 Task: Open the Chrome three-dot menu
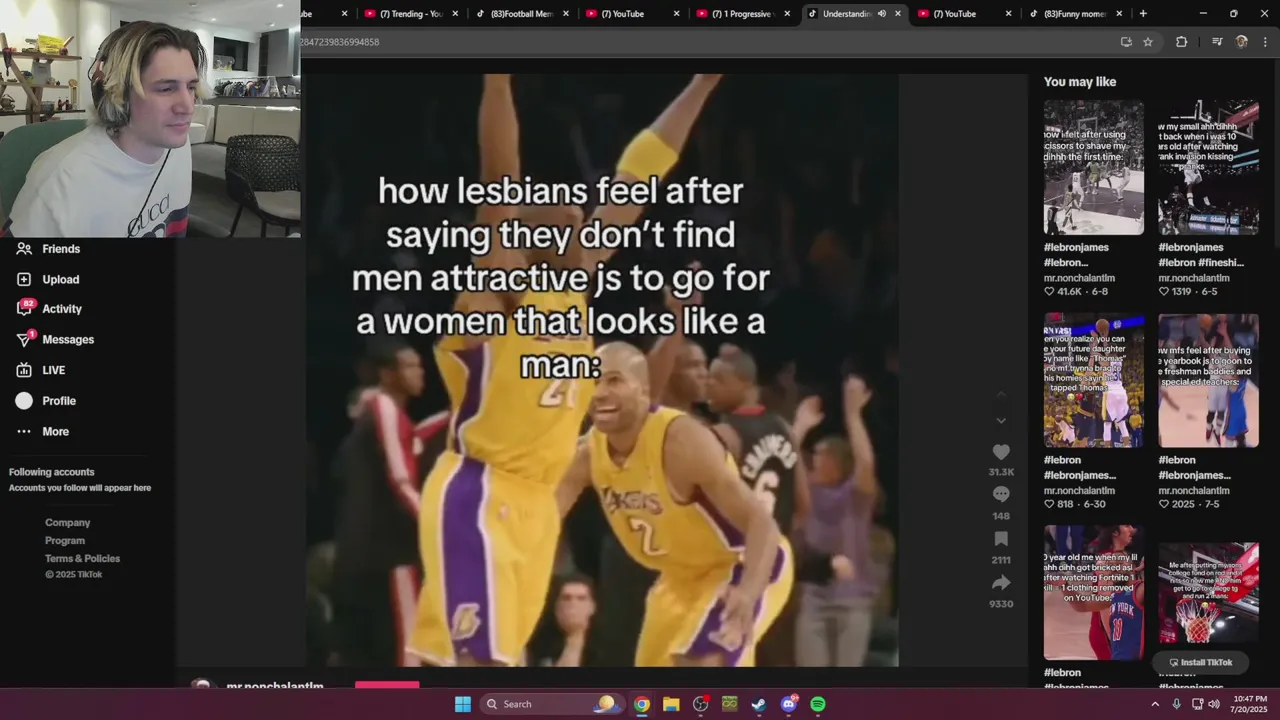[1266, 42]
